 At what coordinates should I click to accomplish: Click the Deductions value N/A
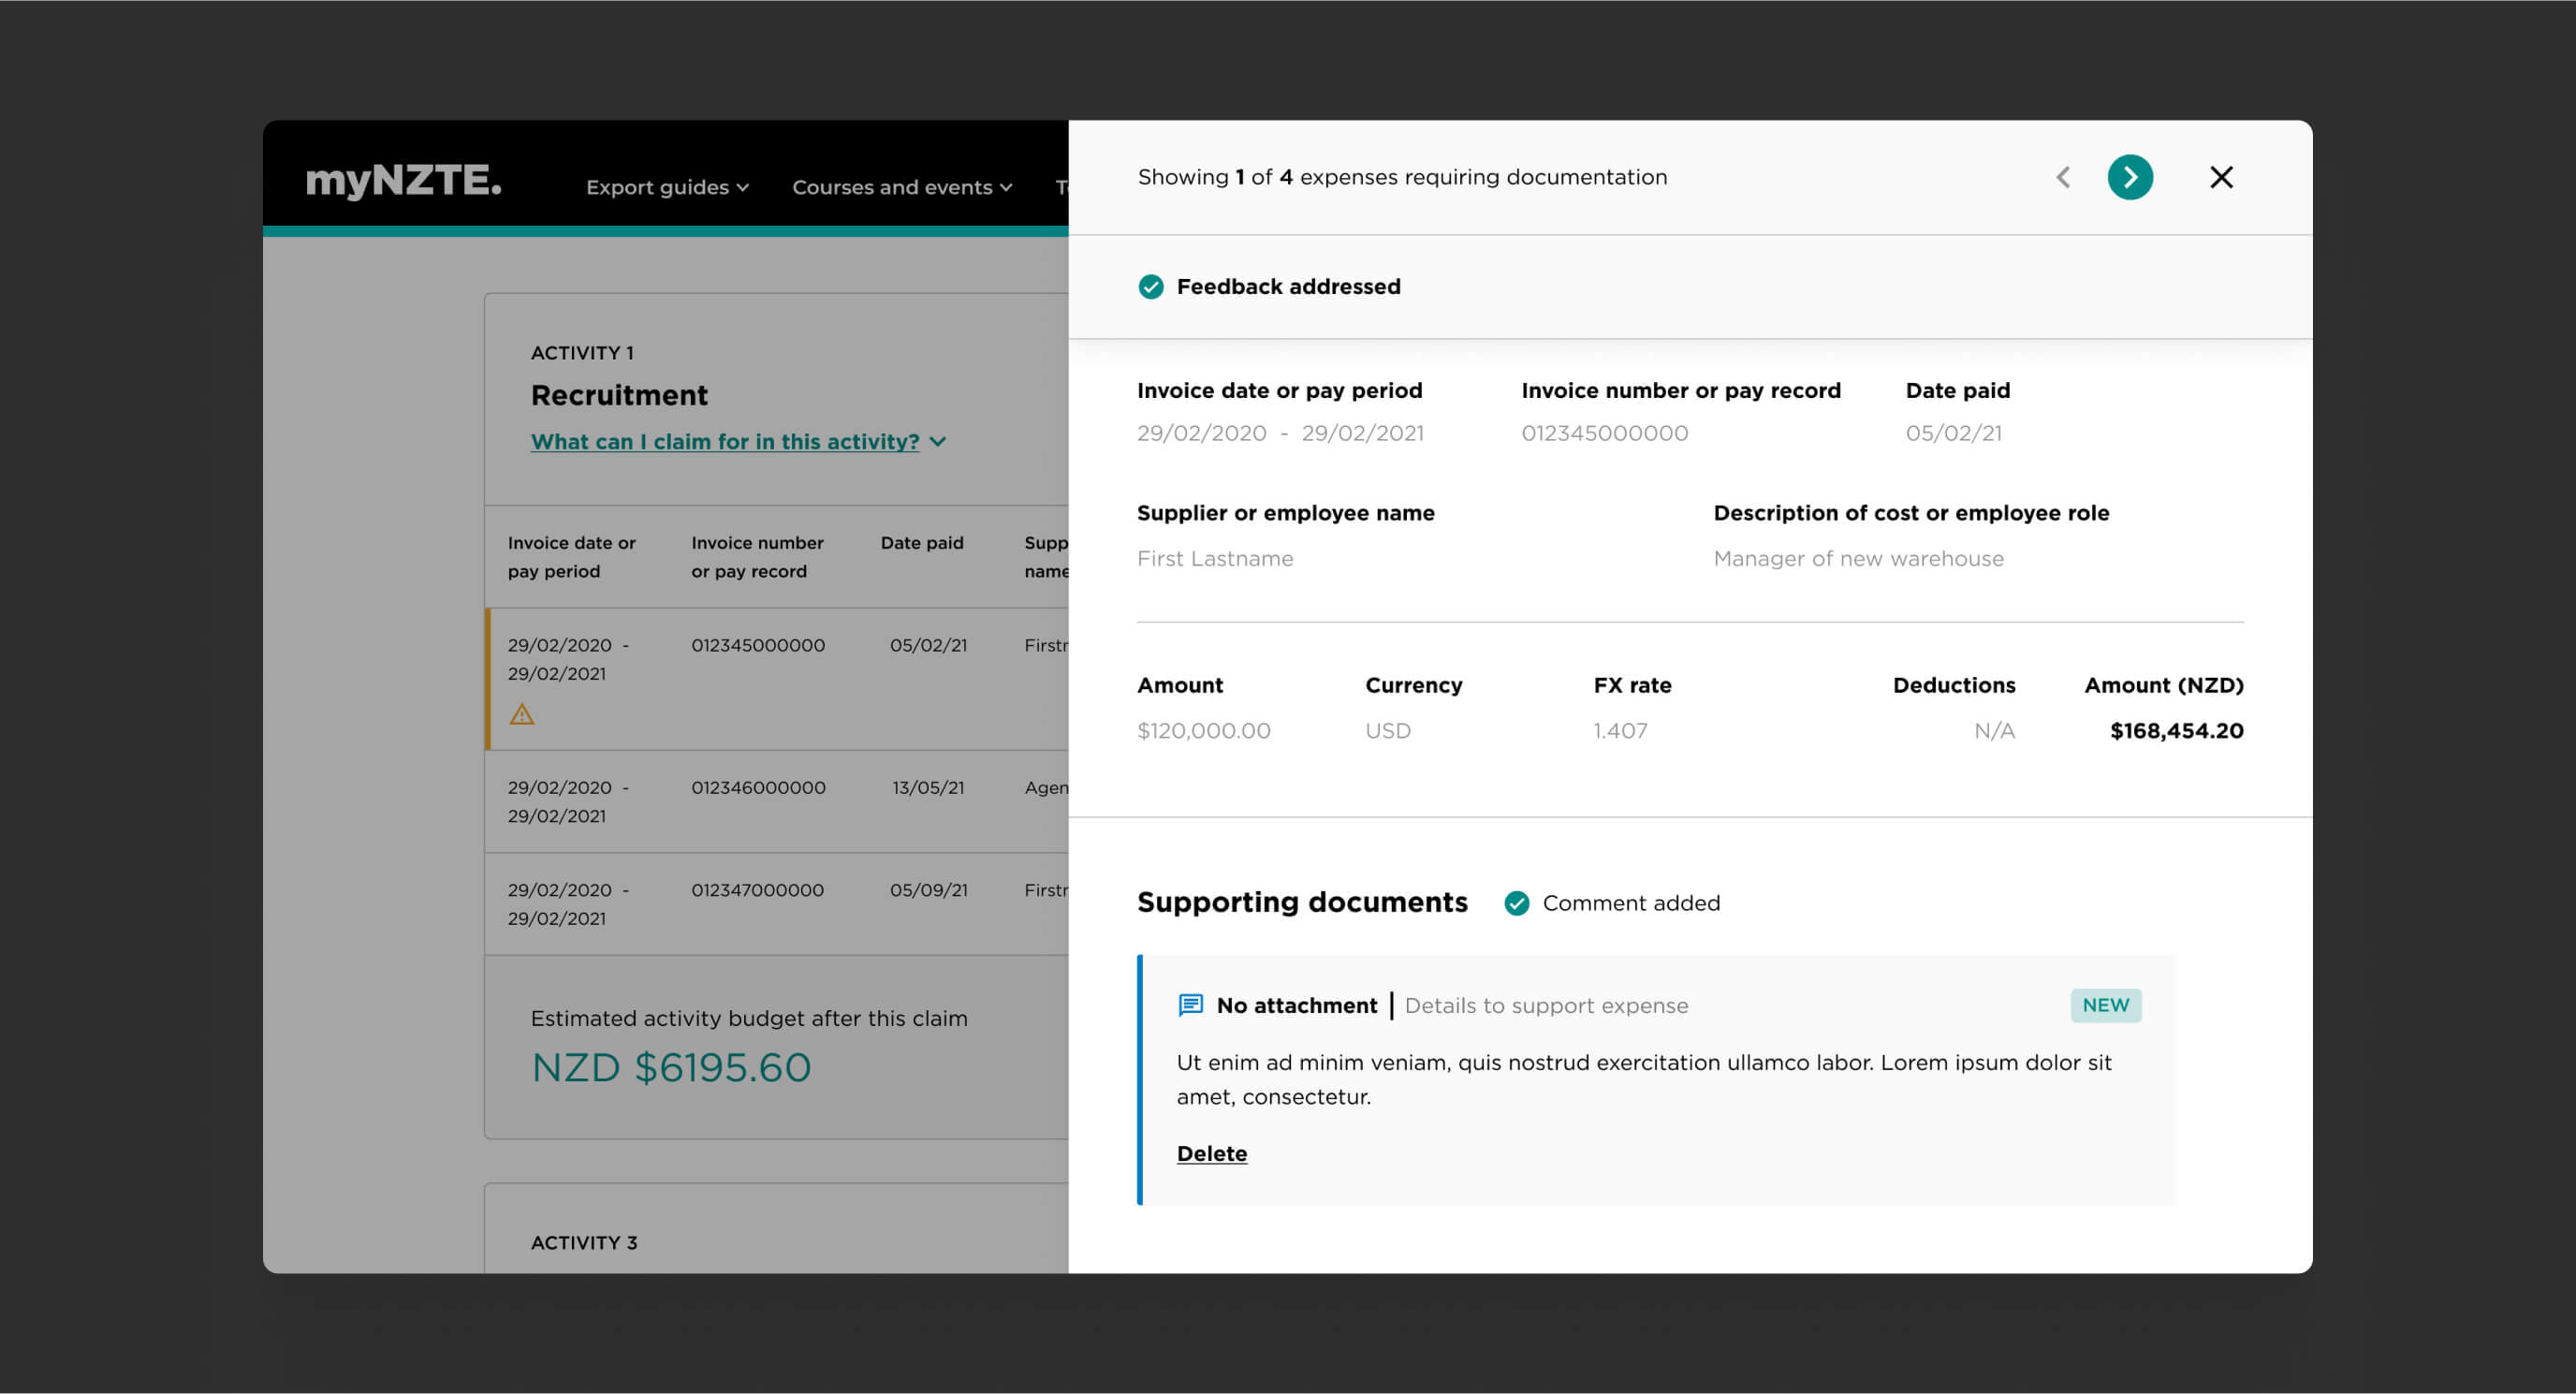(1995, 731)
